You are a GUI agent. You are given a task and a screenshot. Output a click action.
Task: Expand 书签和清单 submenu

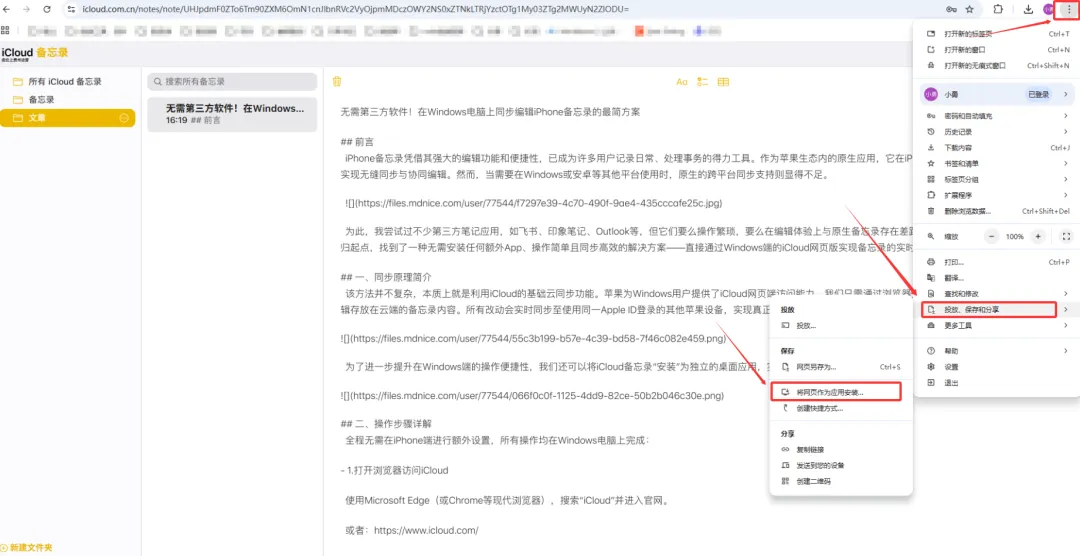997,163
